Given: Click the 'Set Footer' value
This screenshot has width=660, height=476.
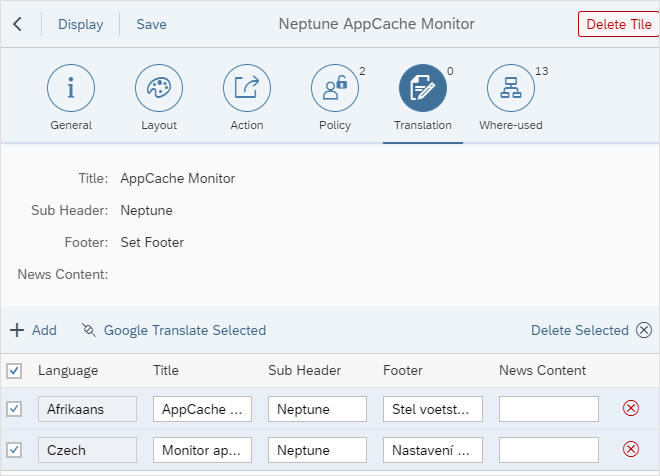Looking at the screenshot, I should tap(152, 242).
